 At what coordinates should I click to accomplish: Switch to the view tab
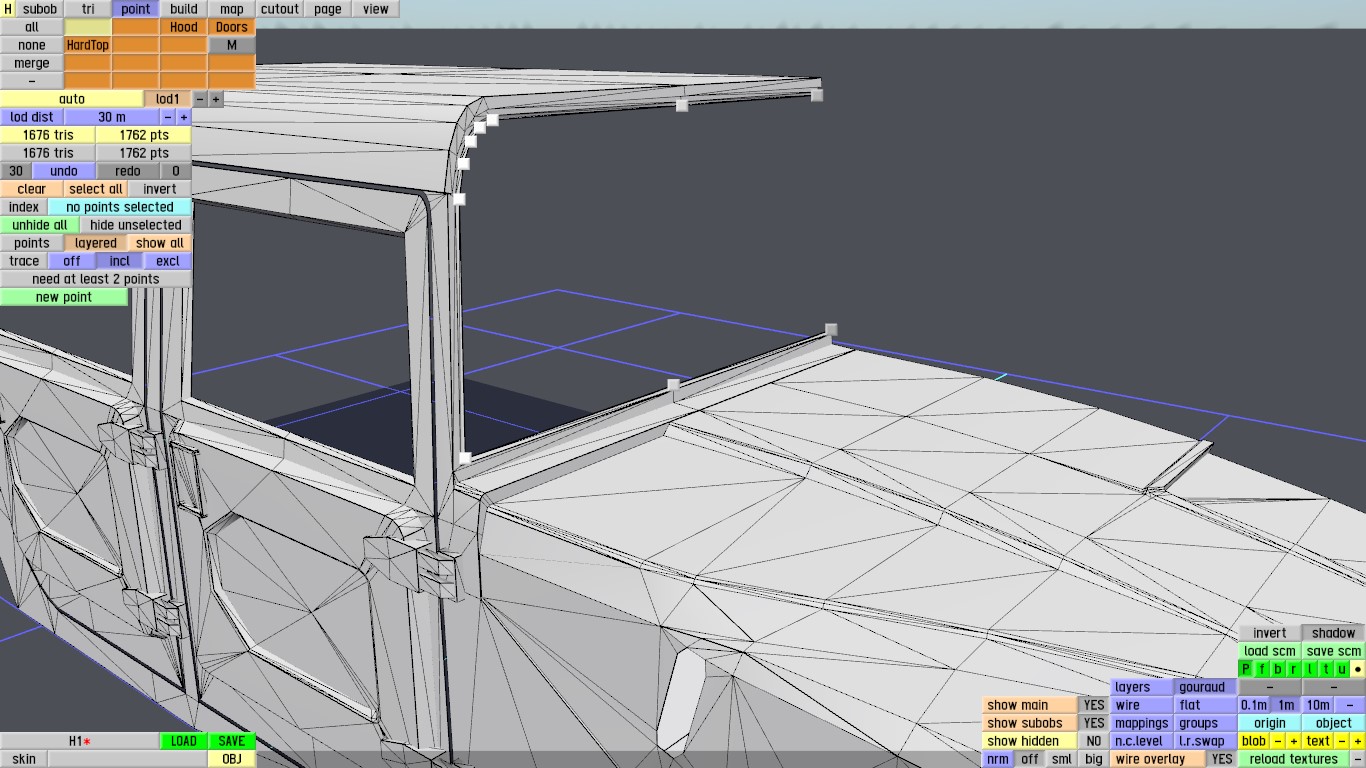(376, 9)
